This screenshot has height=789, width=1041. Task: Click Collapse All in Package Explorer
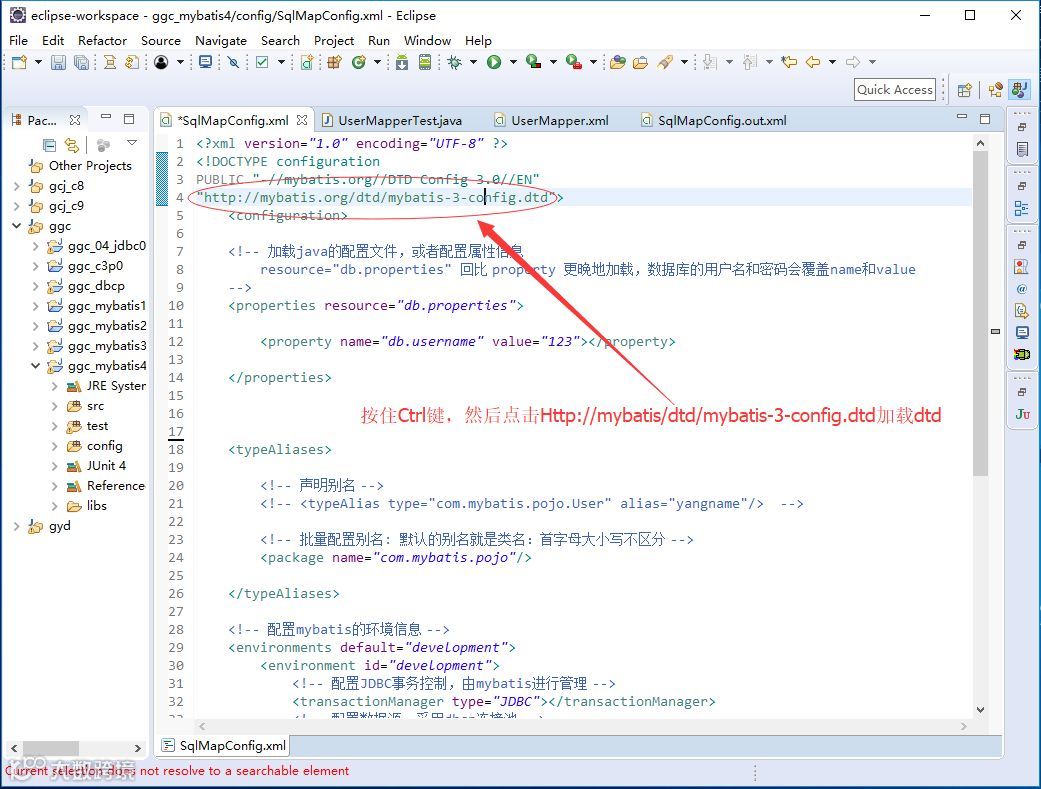coord(49,145)
